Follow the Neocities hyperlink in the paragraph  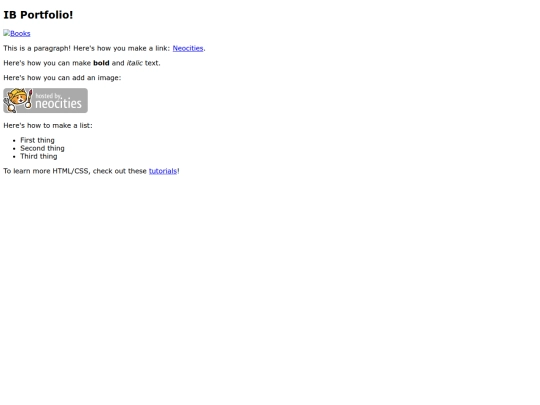(188, 48)
